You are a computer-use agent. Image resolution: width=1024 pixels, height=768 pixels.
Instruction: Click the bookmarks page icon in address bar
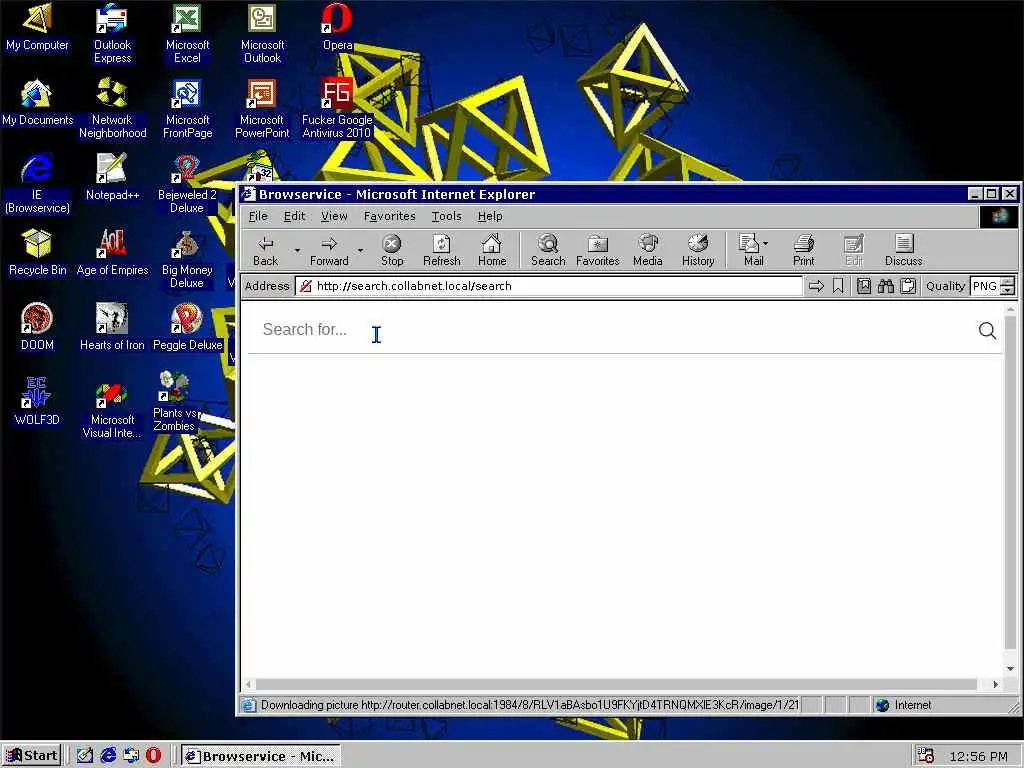pos(863,286)
